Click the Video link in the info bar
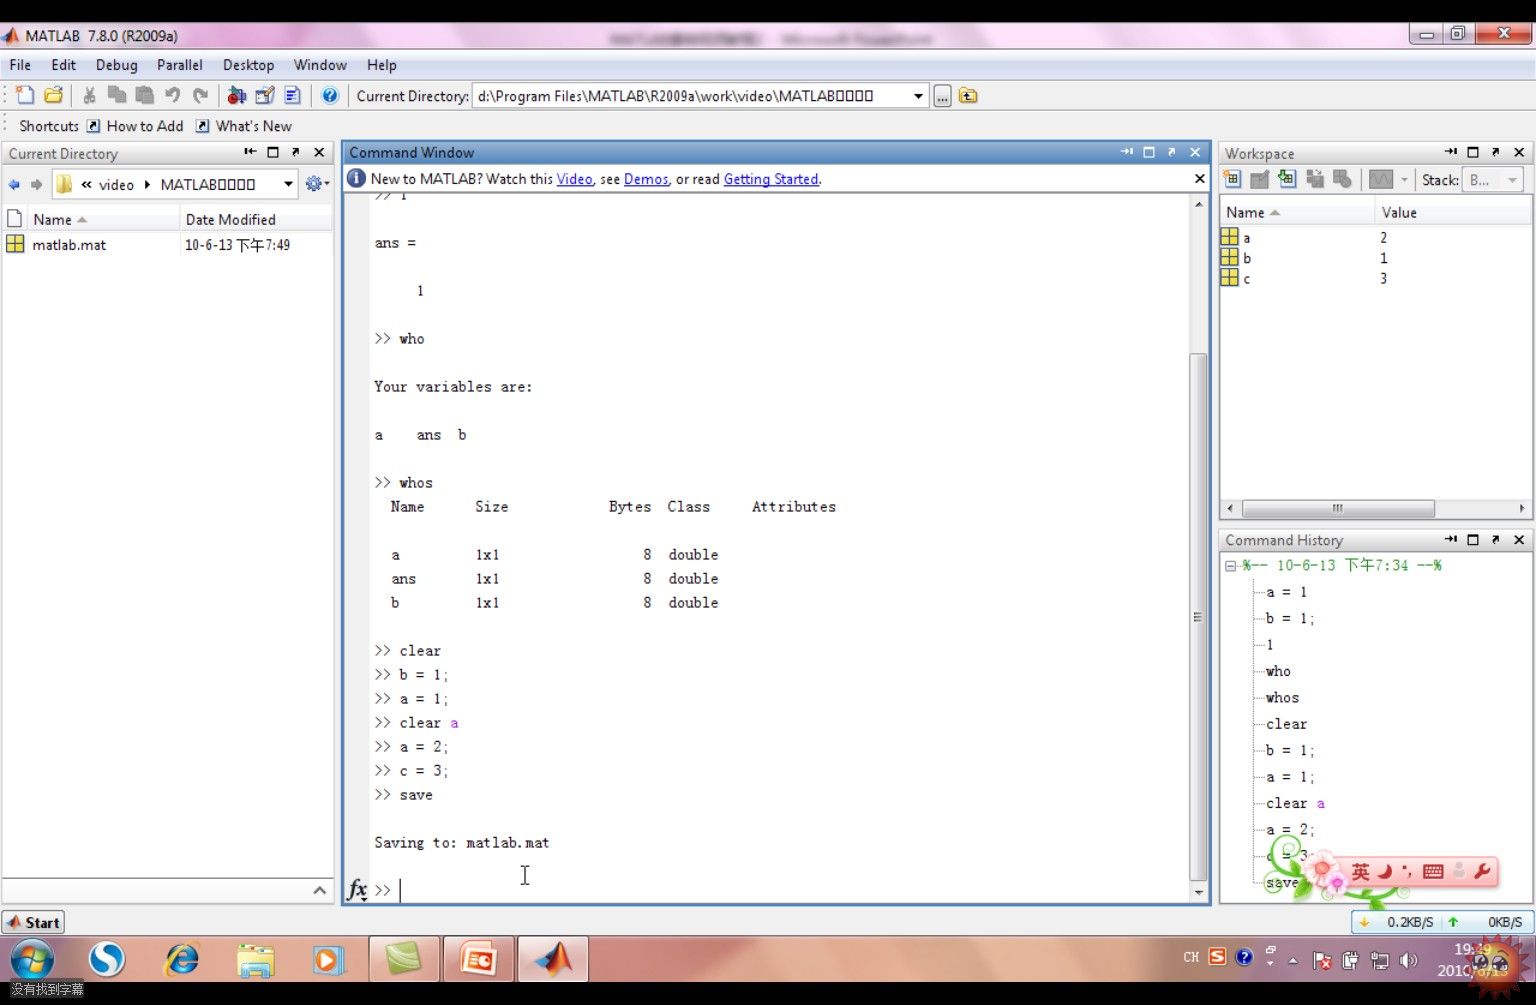 coord(574,179)
